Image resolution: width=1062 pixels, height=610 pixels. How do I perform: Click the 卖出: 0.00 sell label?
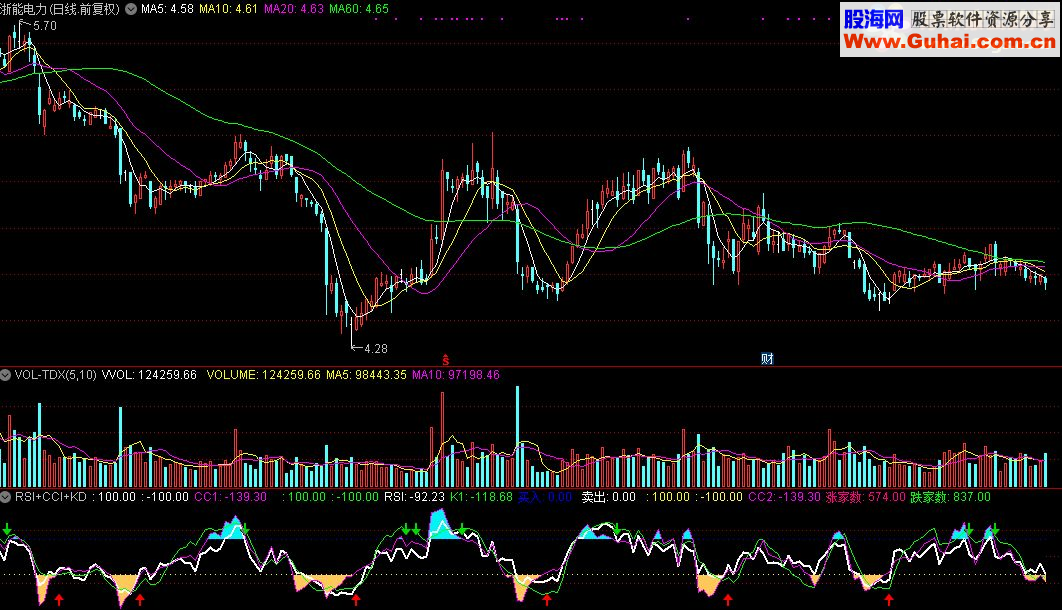(x=609, y=497)
